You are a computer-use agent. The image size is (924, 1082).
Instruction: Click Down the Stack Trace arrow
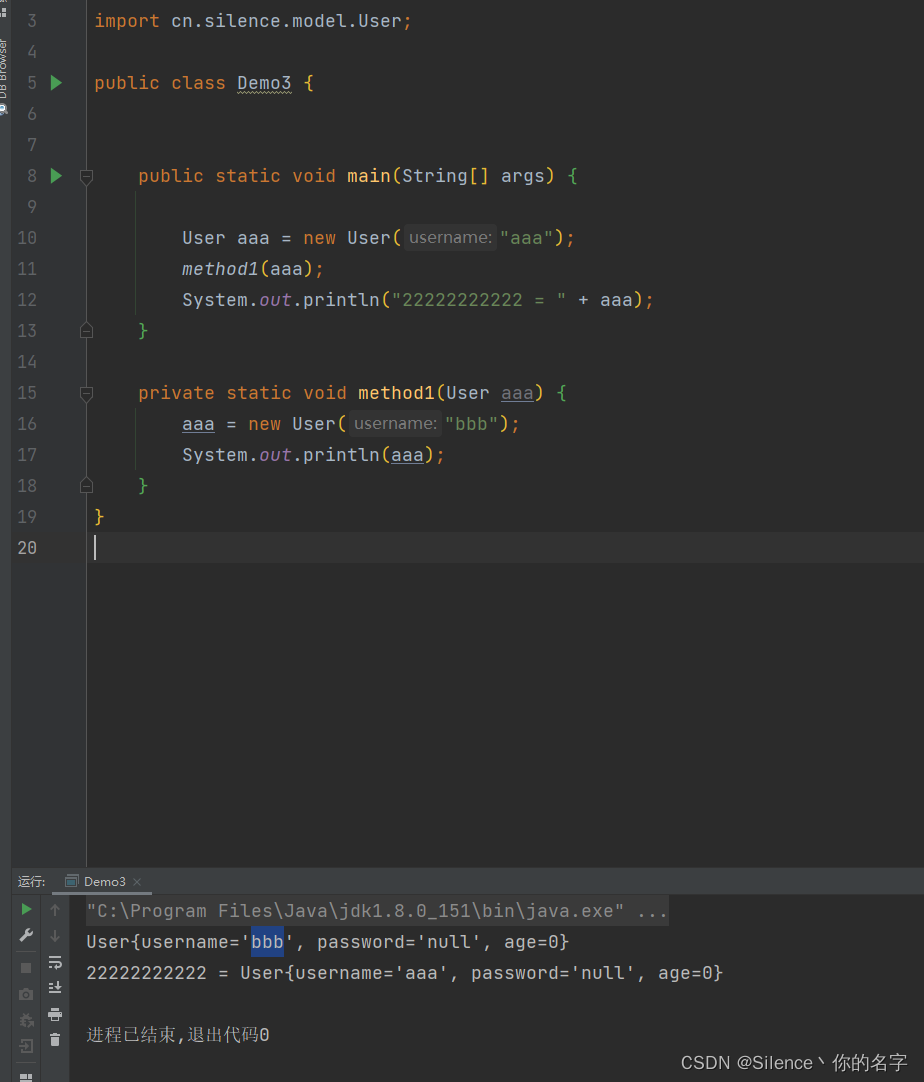click(x=55, y=936)
